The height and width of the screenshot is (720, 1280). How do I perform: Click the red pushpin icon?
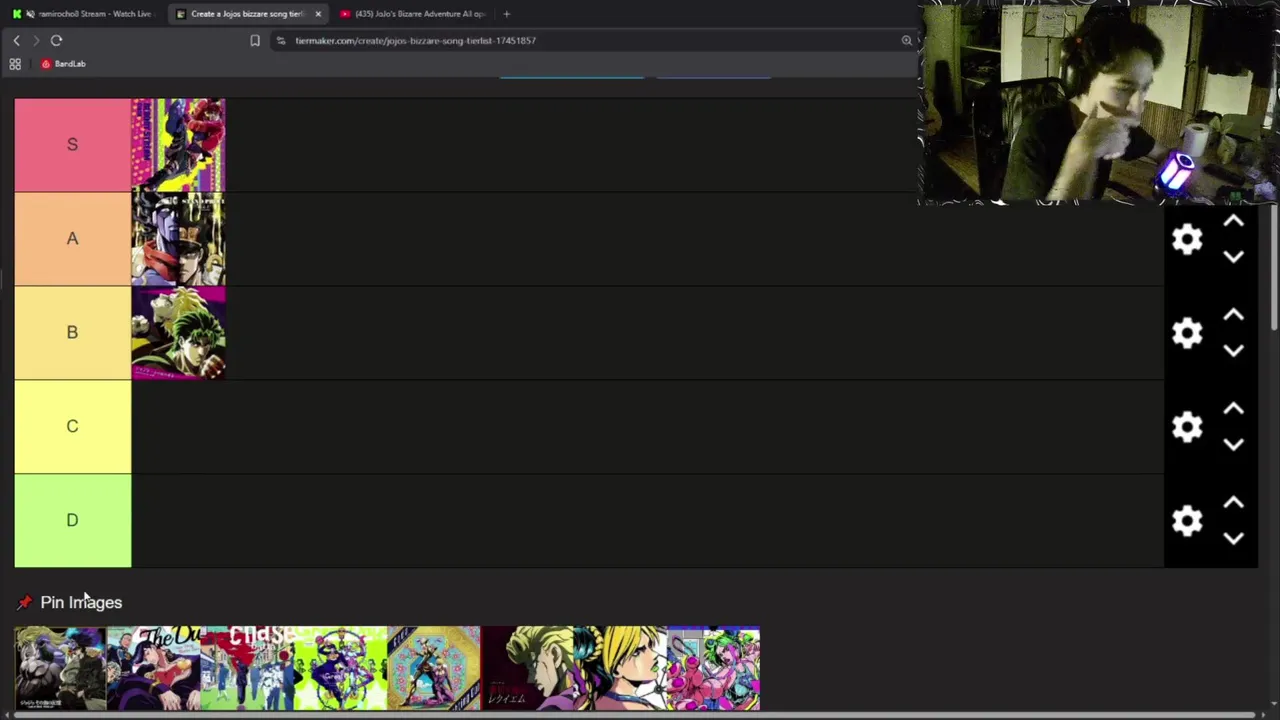point(25,603)
